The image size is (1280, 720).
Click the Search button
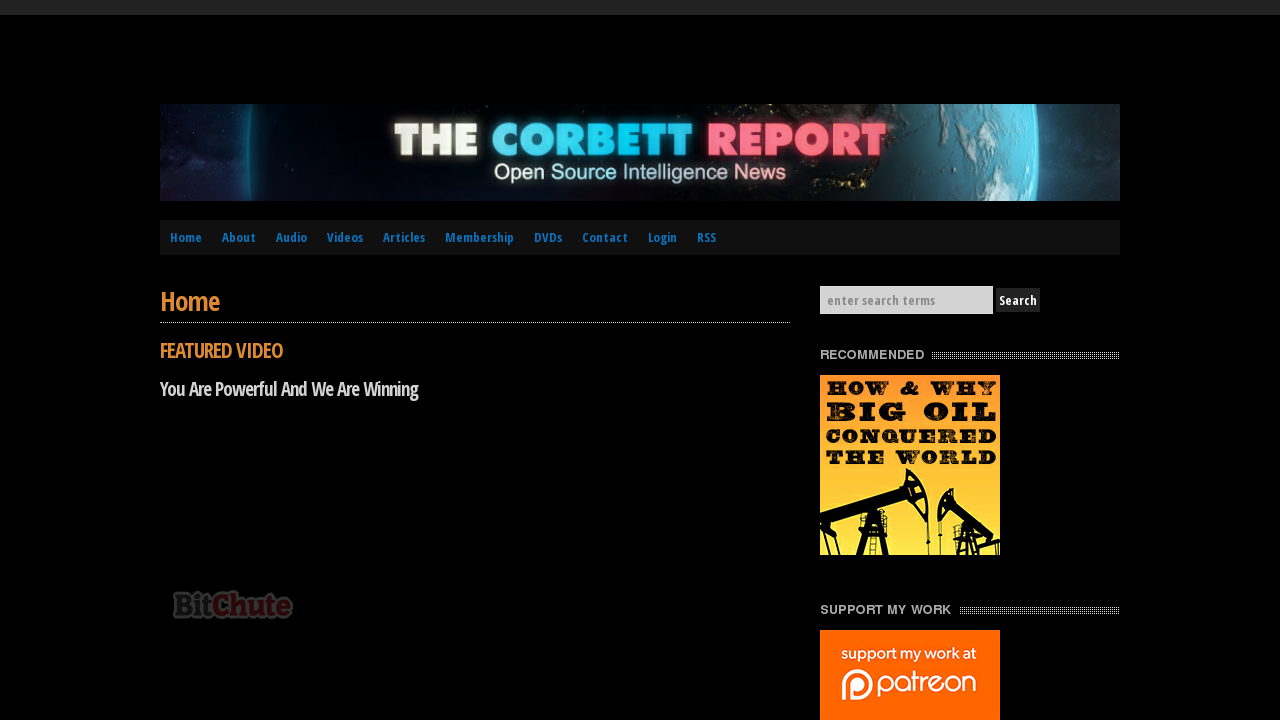point(1018,300)
